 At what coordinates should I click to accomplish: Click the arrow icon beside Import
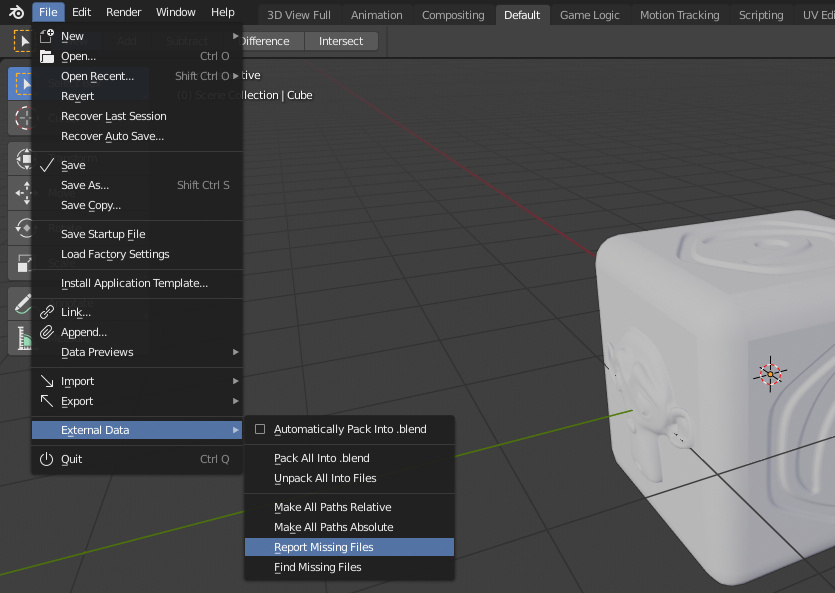pyautogui.click(x=46, y=381)
